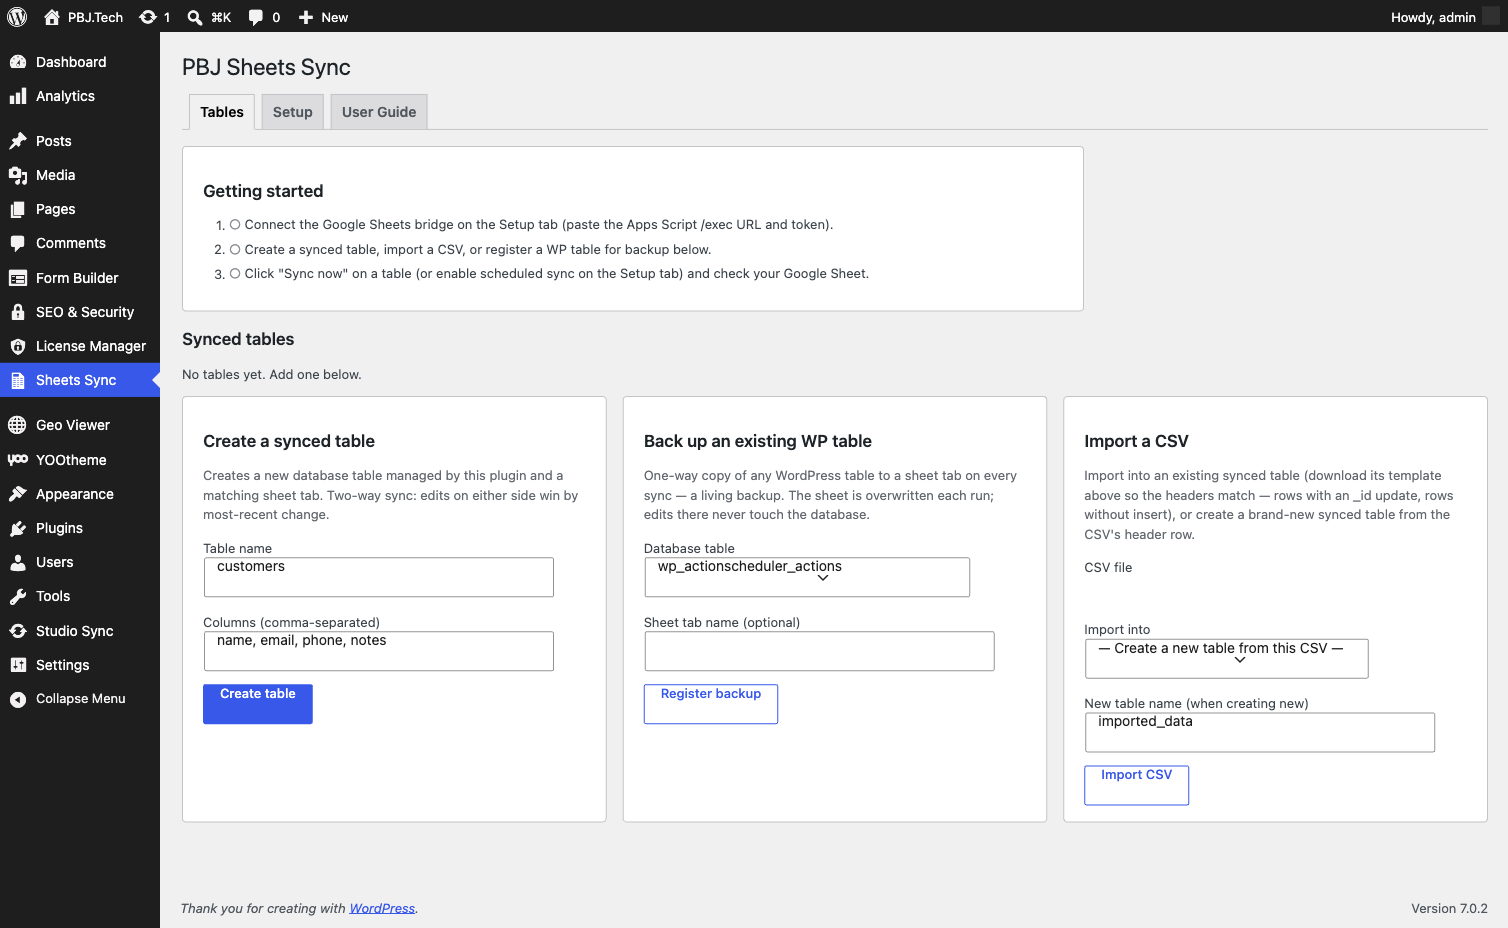Click Plugins sidebar icon
This screenshot has width=1508, height=928.
(18, 528)
